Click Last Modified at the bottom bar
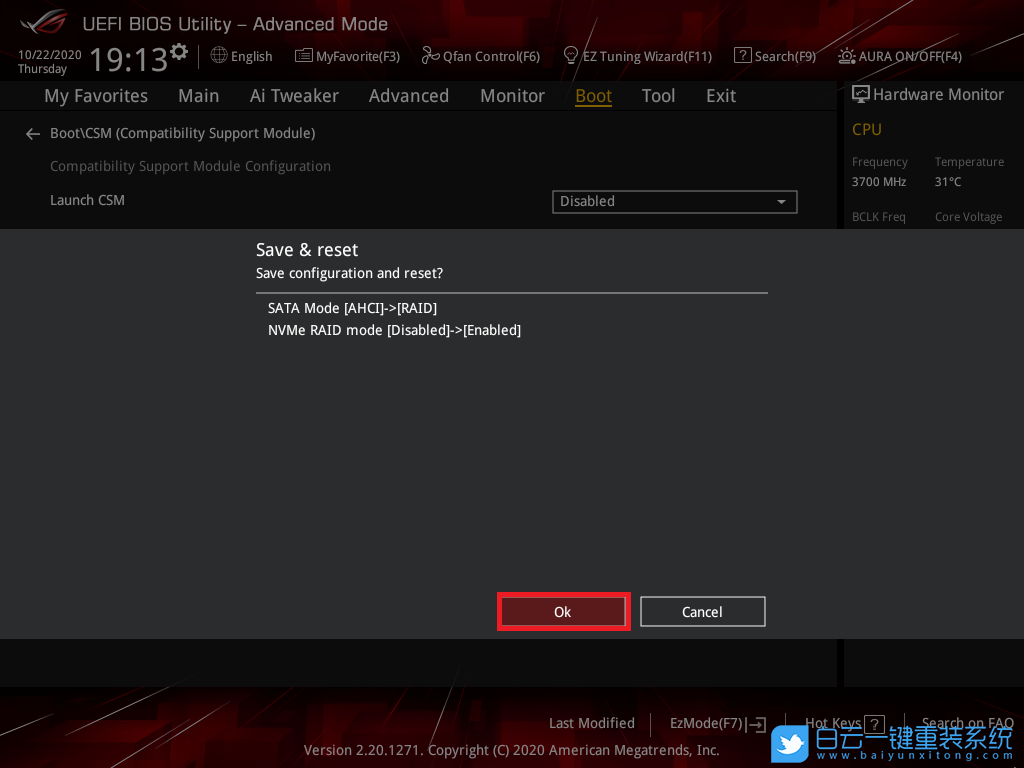 [x=591, y=723]
